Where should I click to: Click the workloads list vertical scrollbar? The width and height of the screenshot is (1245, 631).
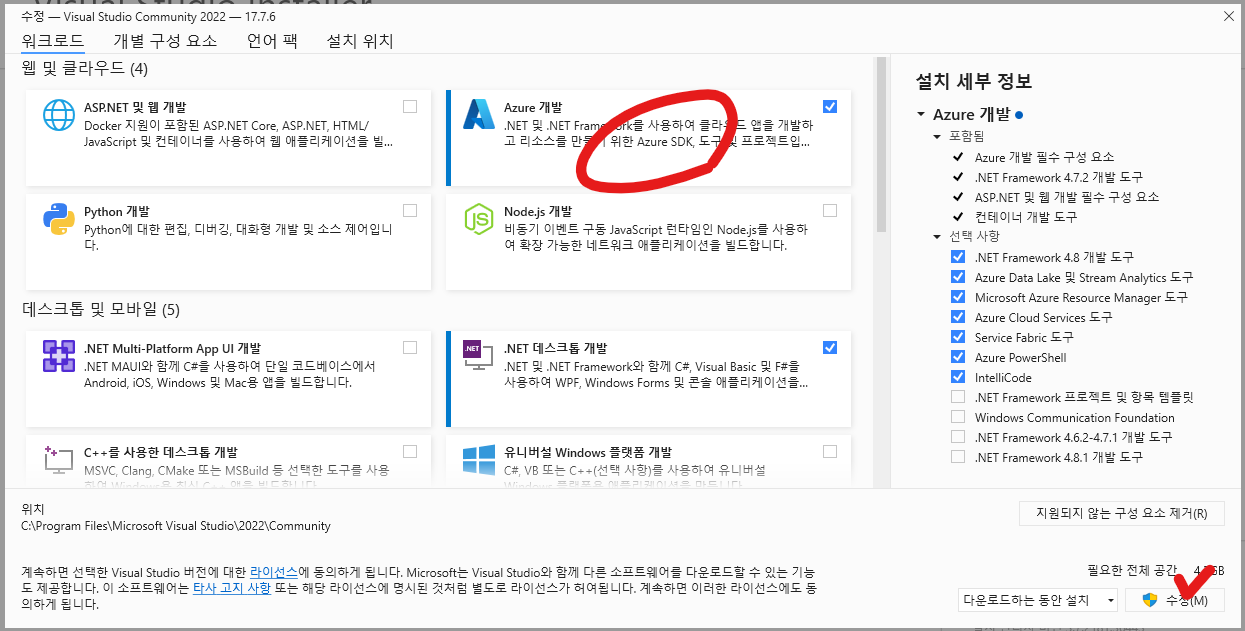881,145
